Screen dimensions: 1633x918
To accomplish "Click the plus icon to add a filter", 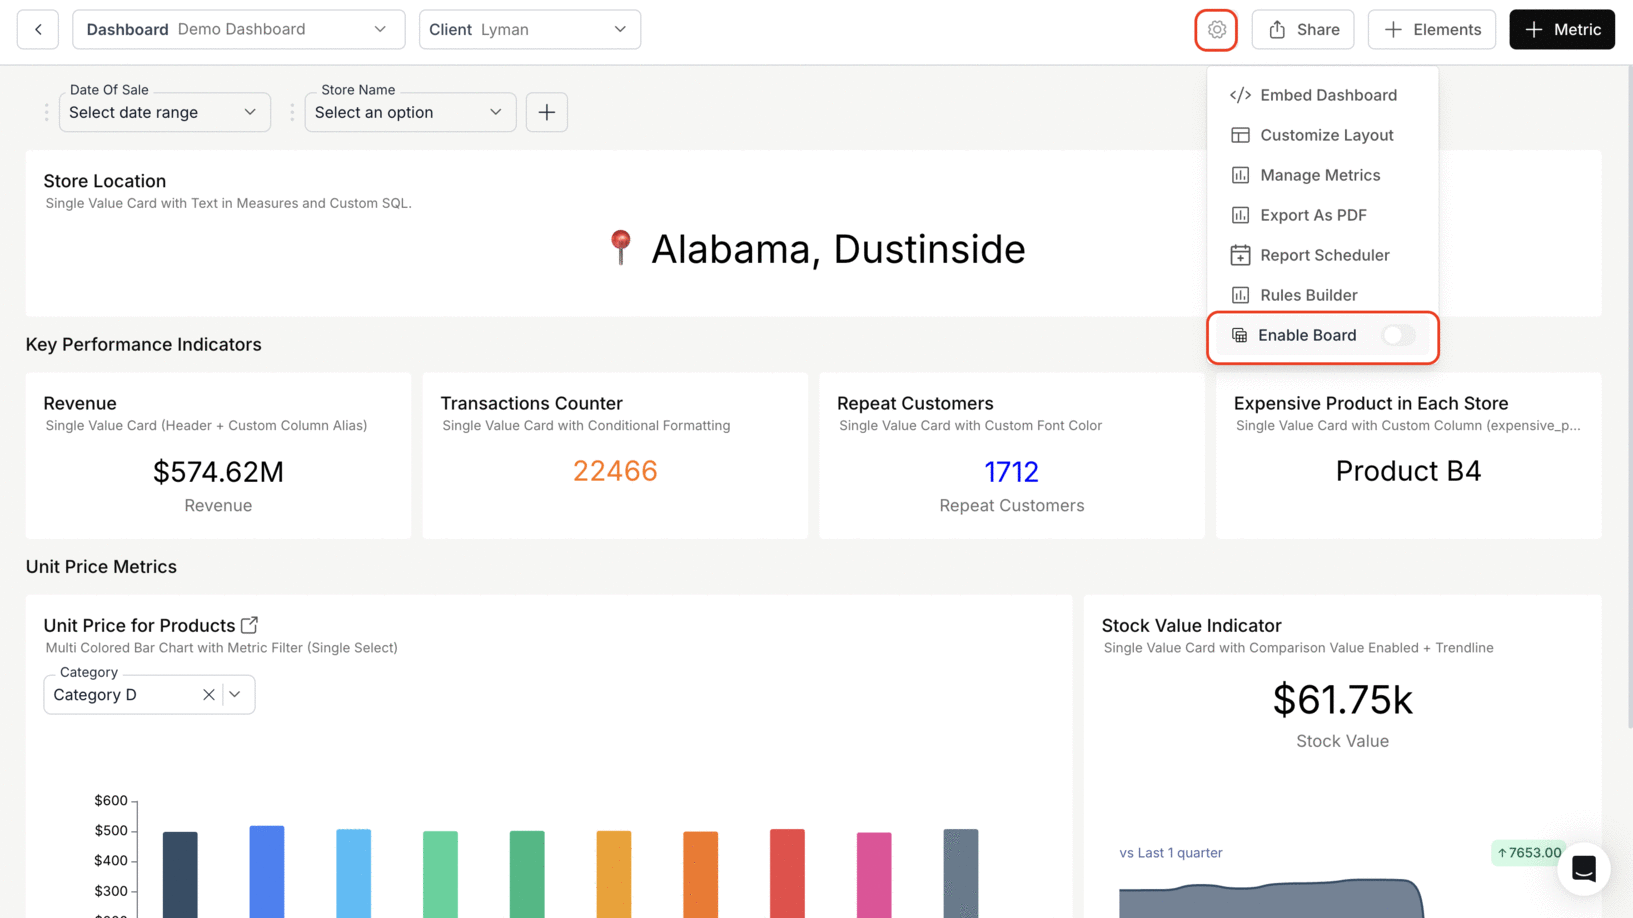I will 546,112.
